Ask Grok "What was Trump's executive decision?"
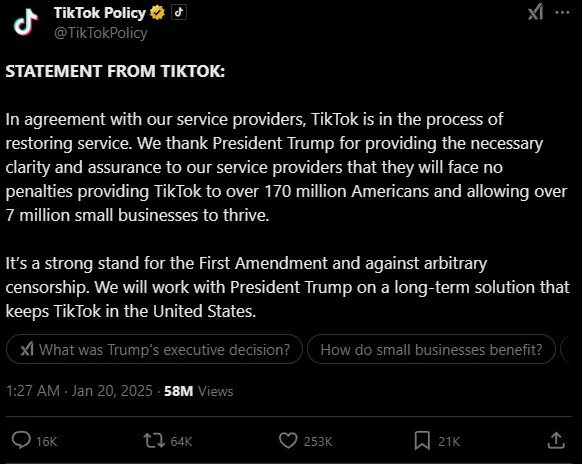Viewport: 582px width, 464px height. click(x=154, y=349)
